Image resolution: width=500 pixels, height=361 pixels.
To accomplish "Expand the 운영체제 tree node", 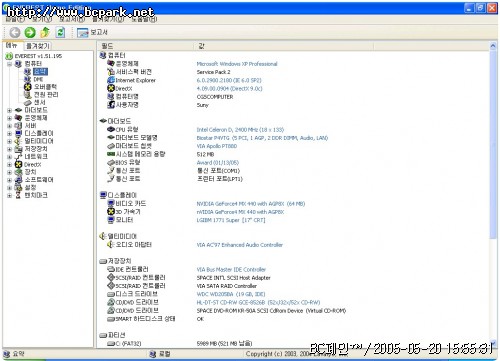I will pyautogui.click(x=9, y=118).
